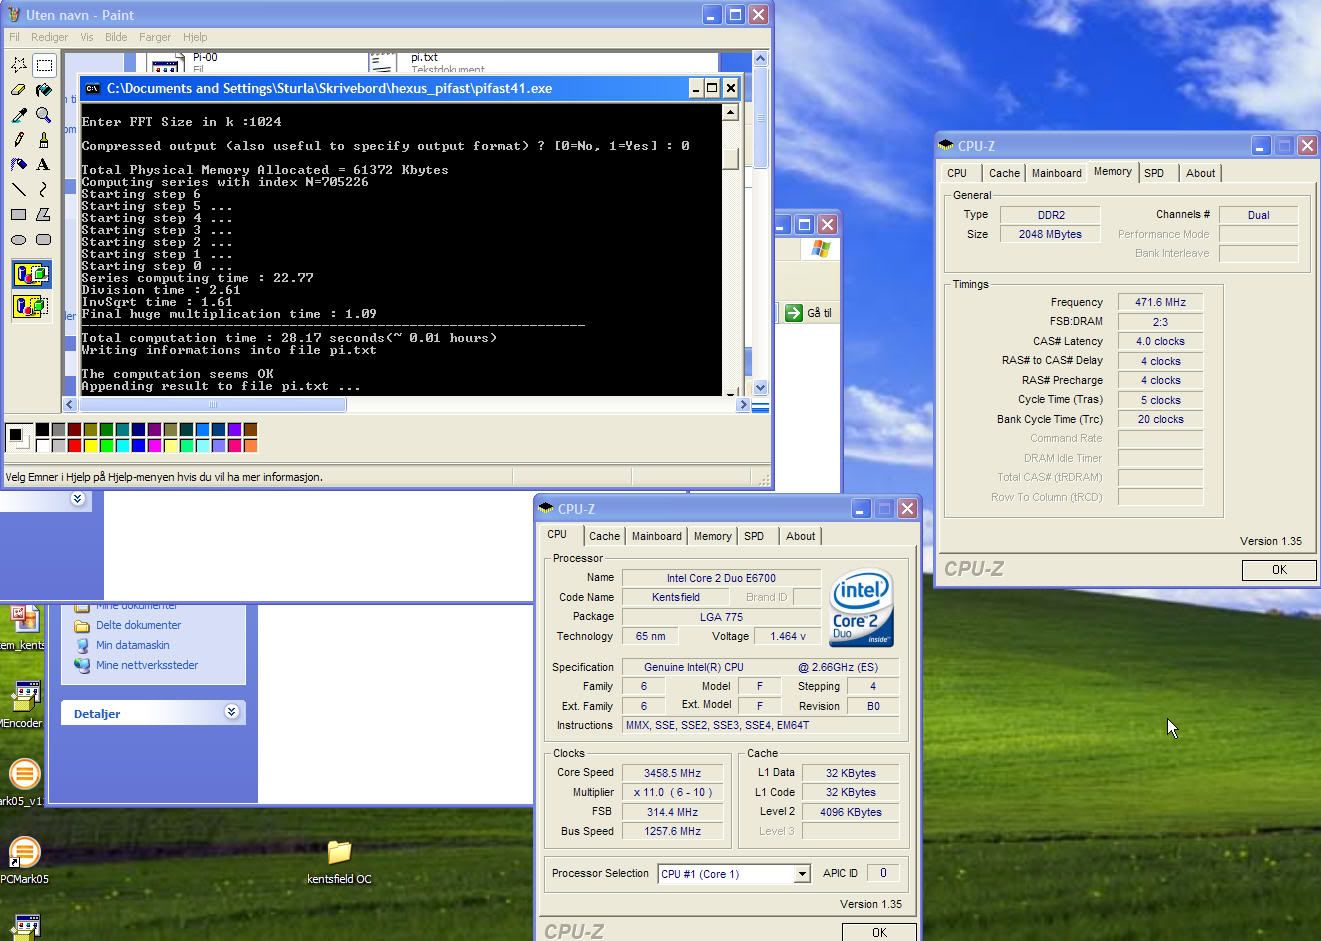This screenshot has height=941, width=1321.
Task: Open the Cache tab in CPU-Z processor window
Action: tap(604, 536)
